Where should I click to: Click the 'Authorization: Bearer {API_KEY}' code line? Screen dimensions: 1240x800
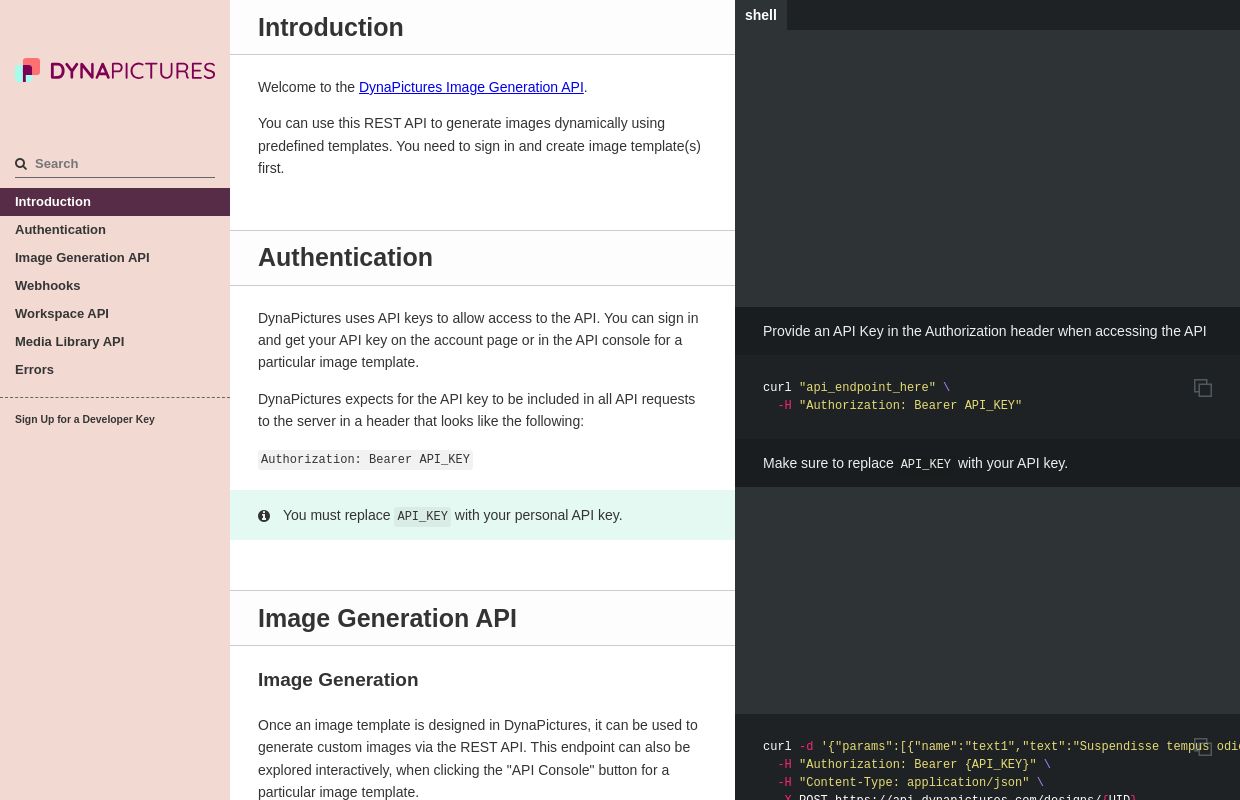914,765
